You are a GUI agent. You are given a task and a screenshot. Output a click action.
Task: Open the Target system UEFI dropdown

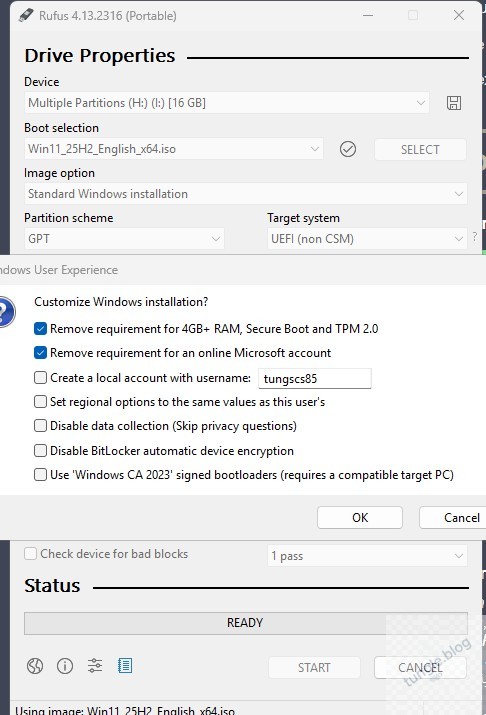(367, 238)
